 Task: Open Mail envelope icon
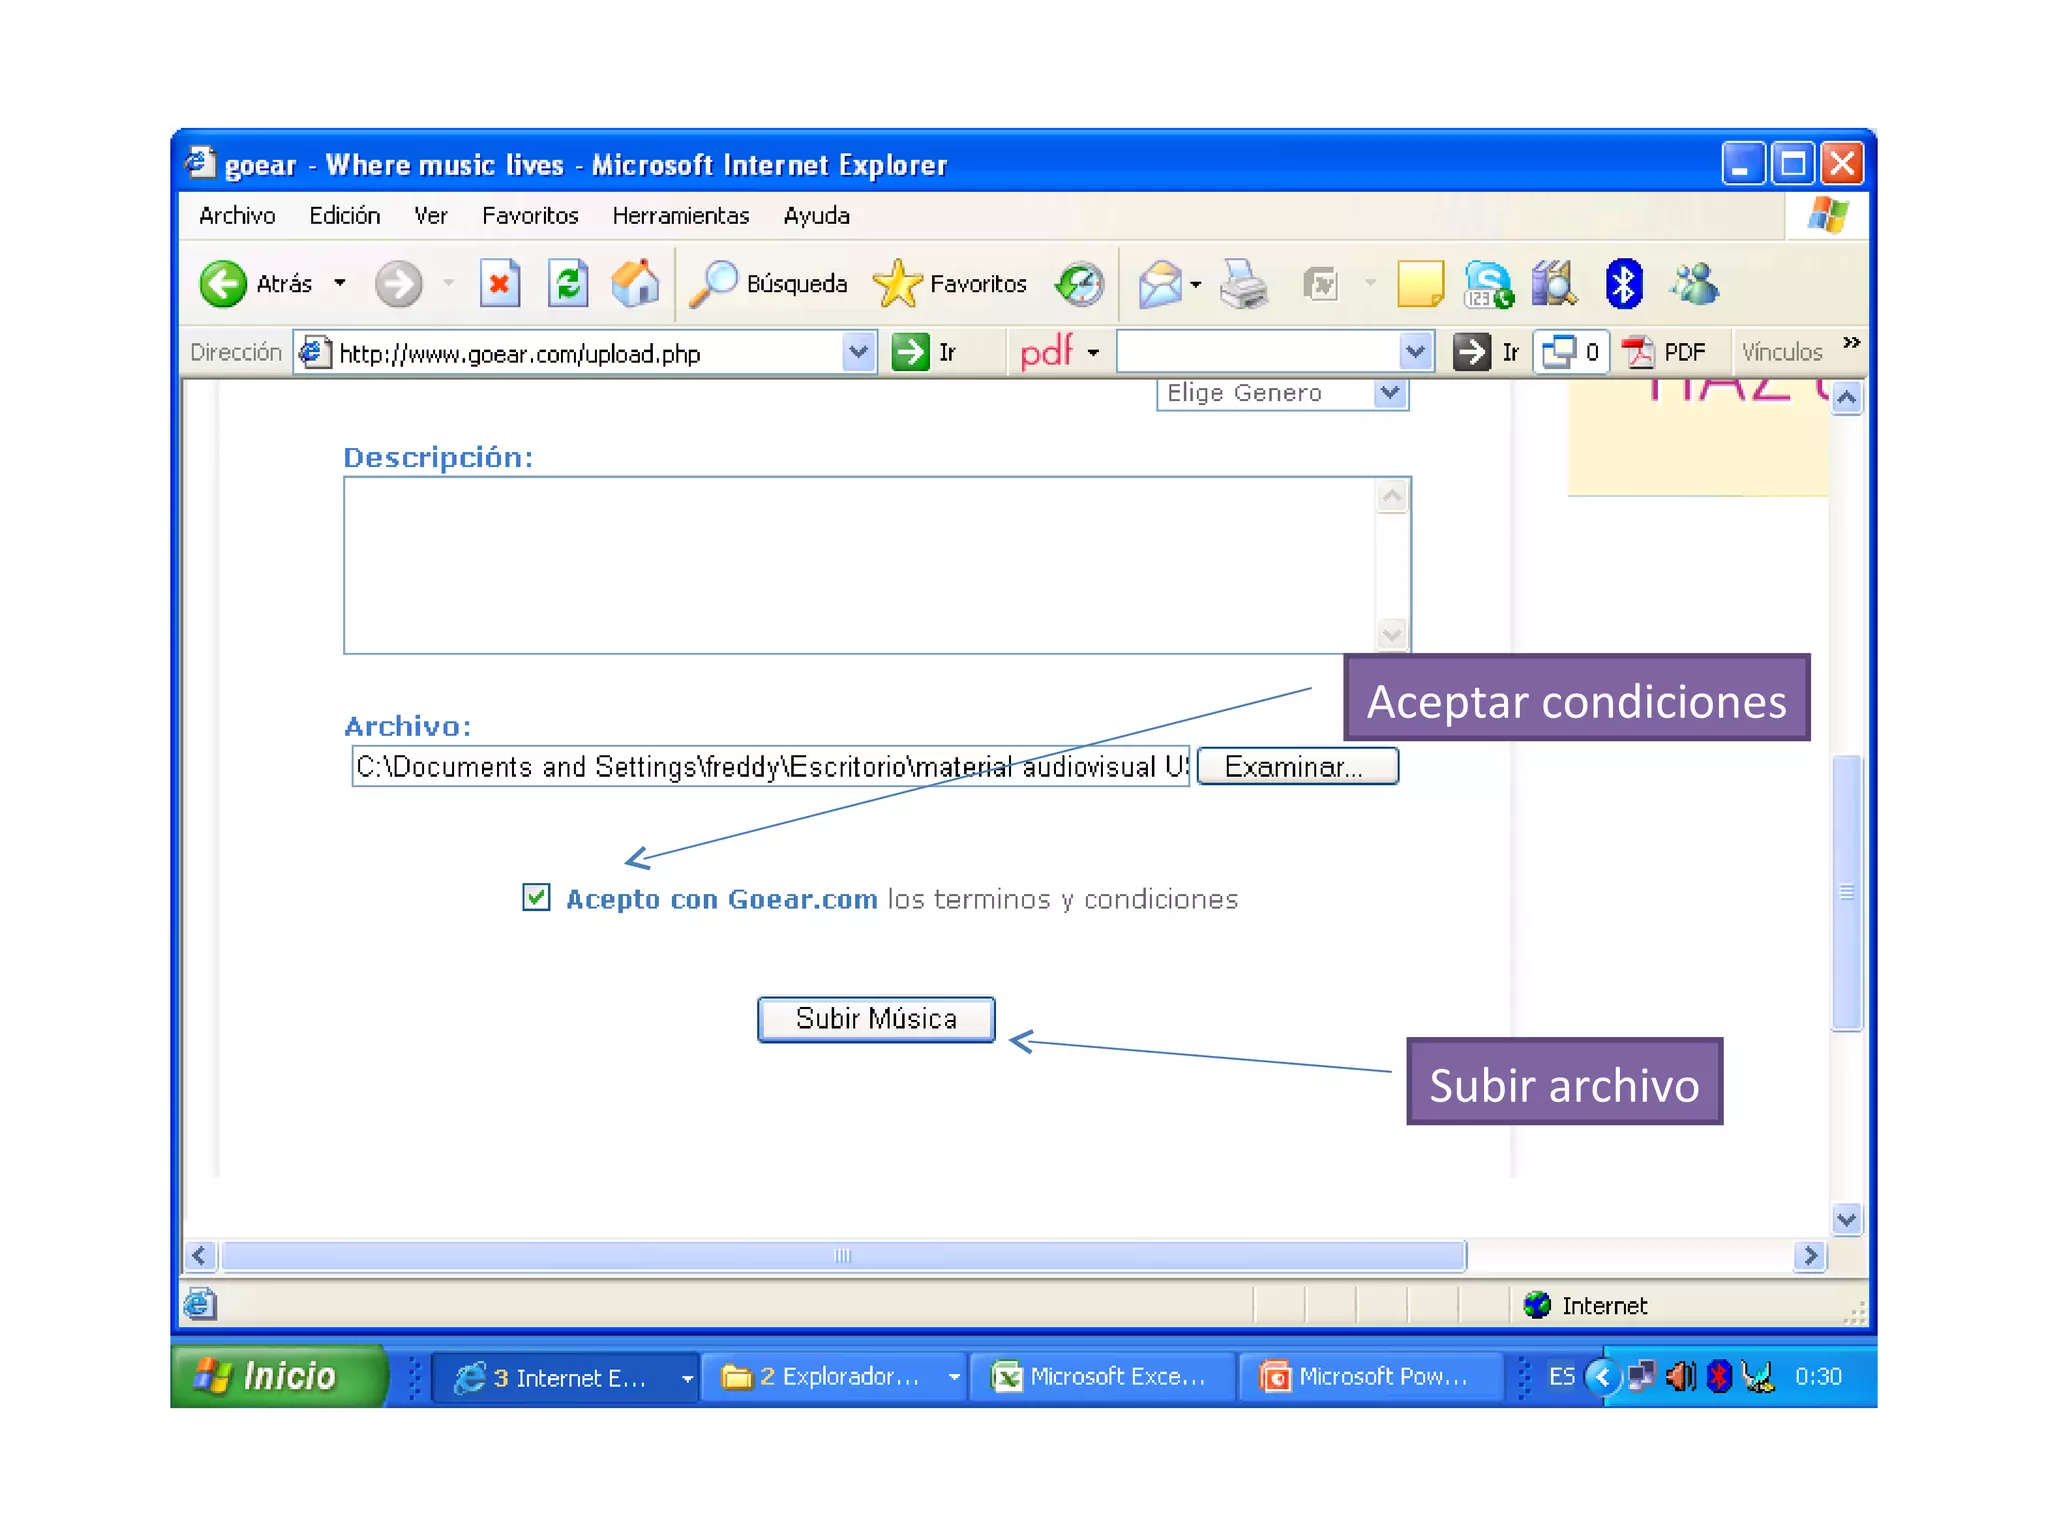1160,284
